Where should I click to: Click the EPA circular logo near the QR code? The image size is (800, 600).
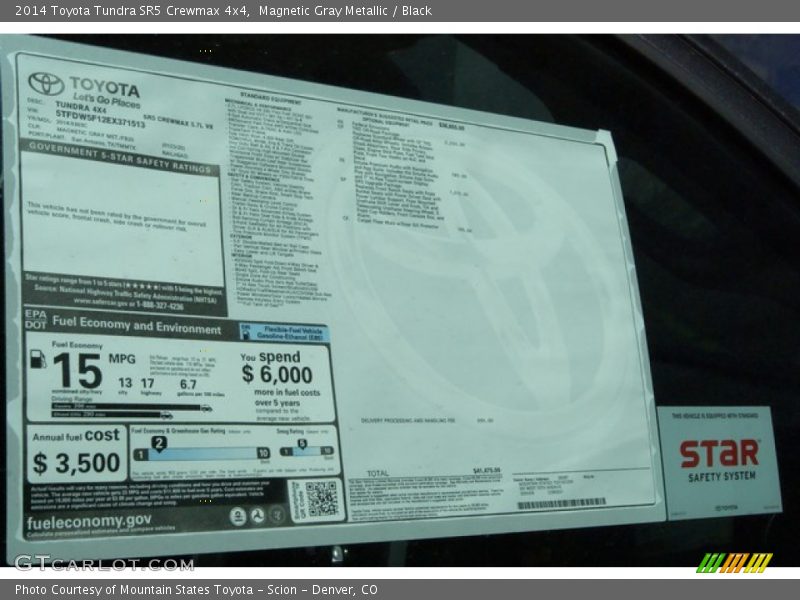tap(237, 514)
